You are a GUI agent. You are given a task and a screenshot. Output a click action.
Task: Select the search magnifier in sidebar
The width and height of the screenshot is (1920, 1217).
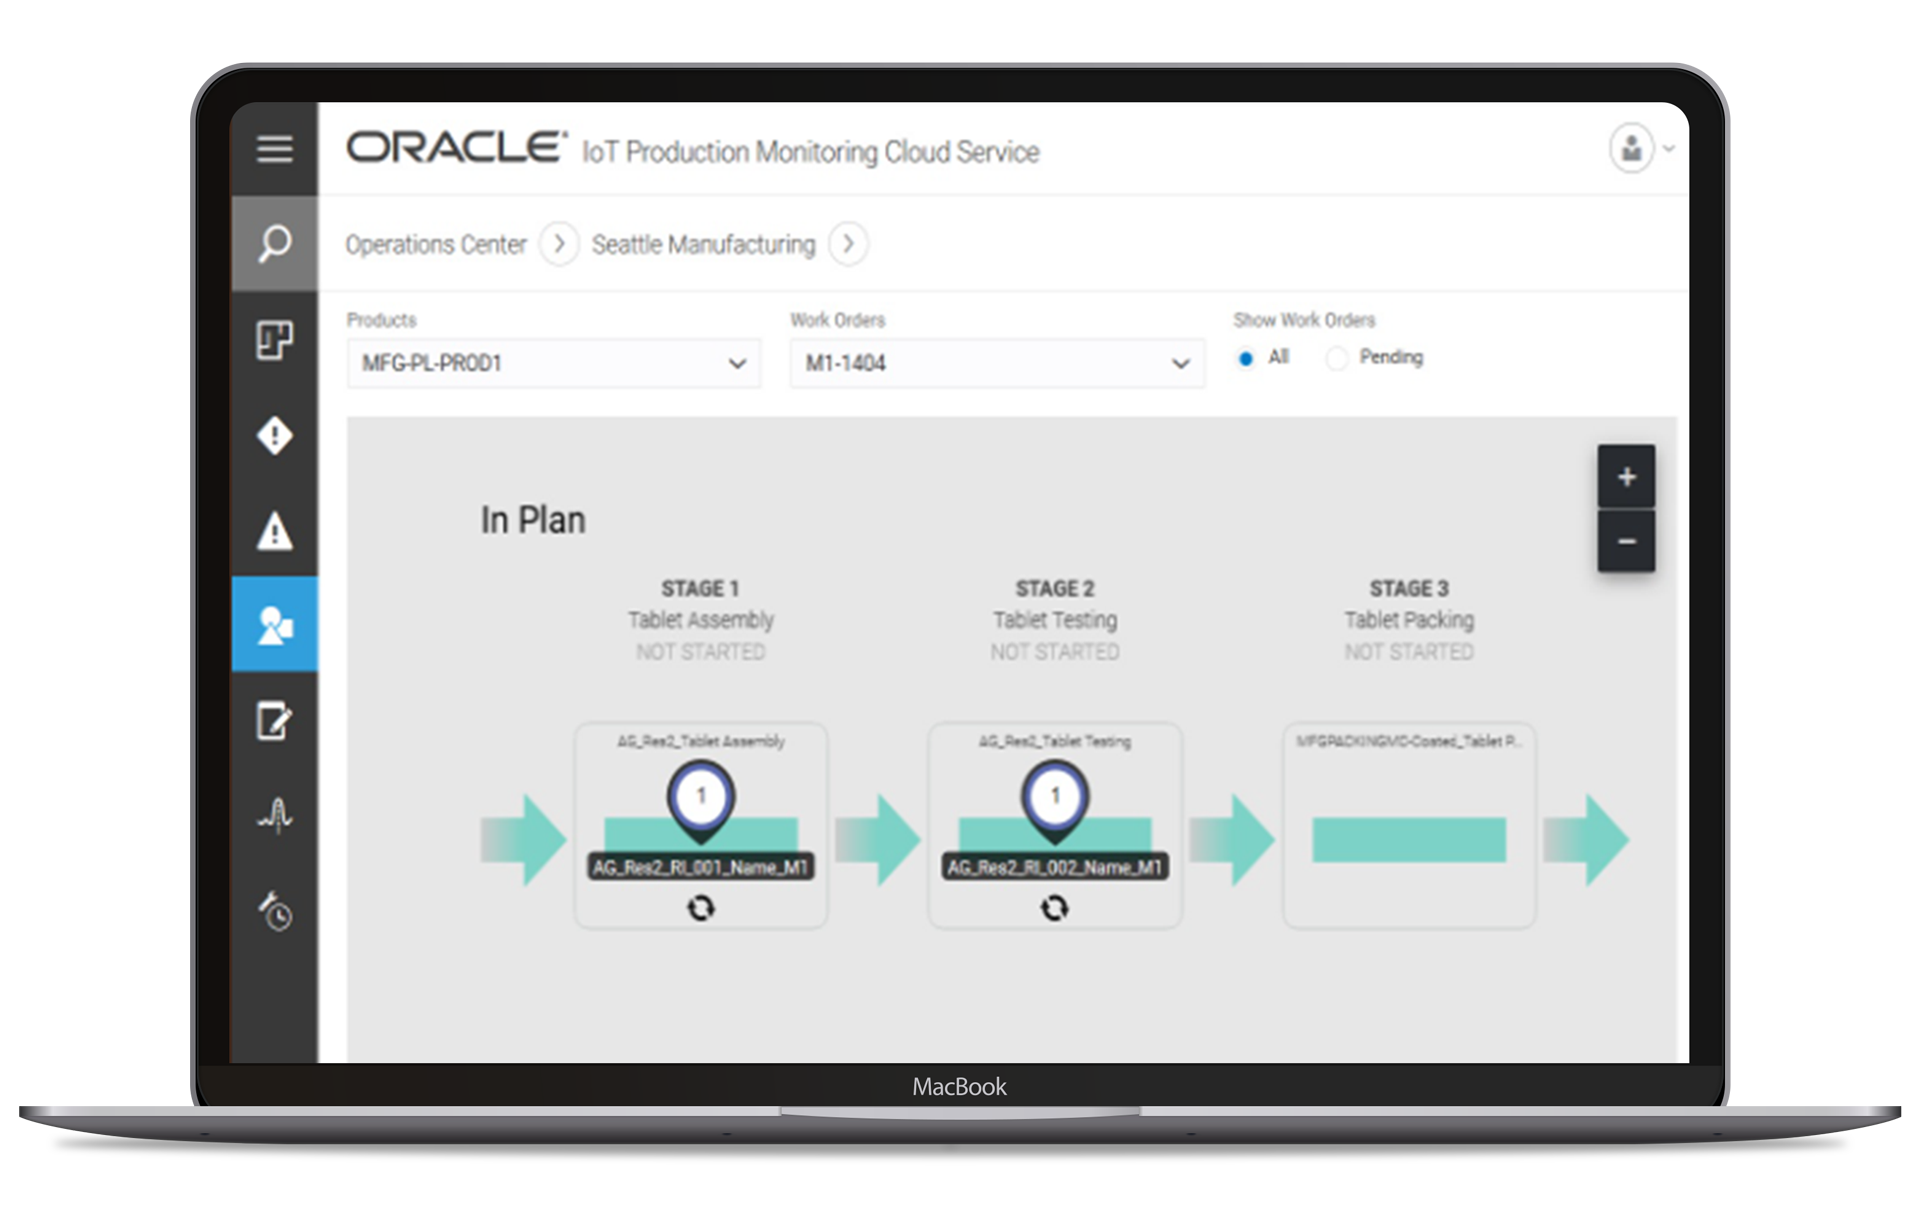coord(274,243)
